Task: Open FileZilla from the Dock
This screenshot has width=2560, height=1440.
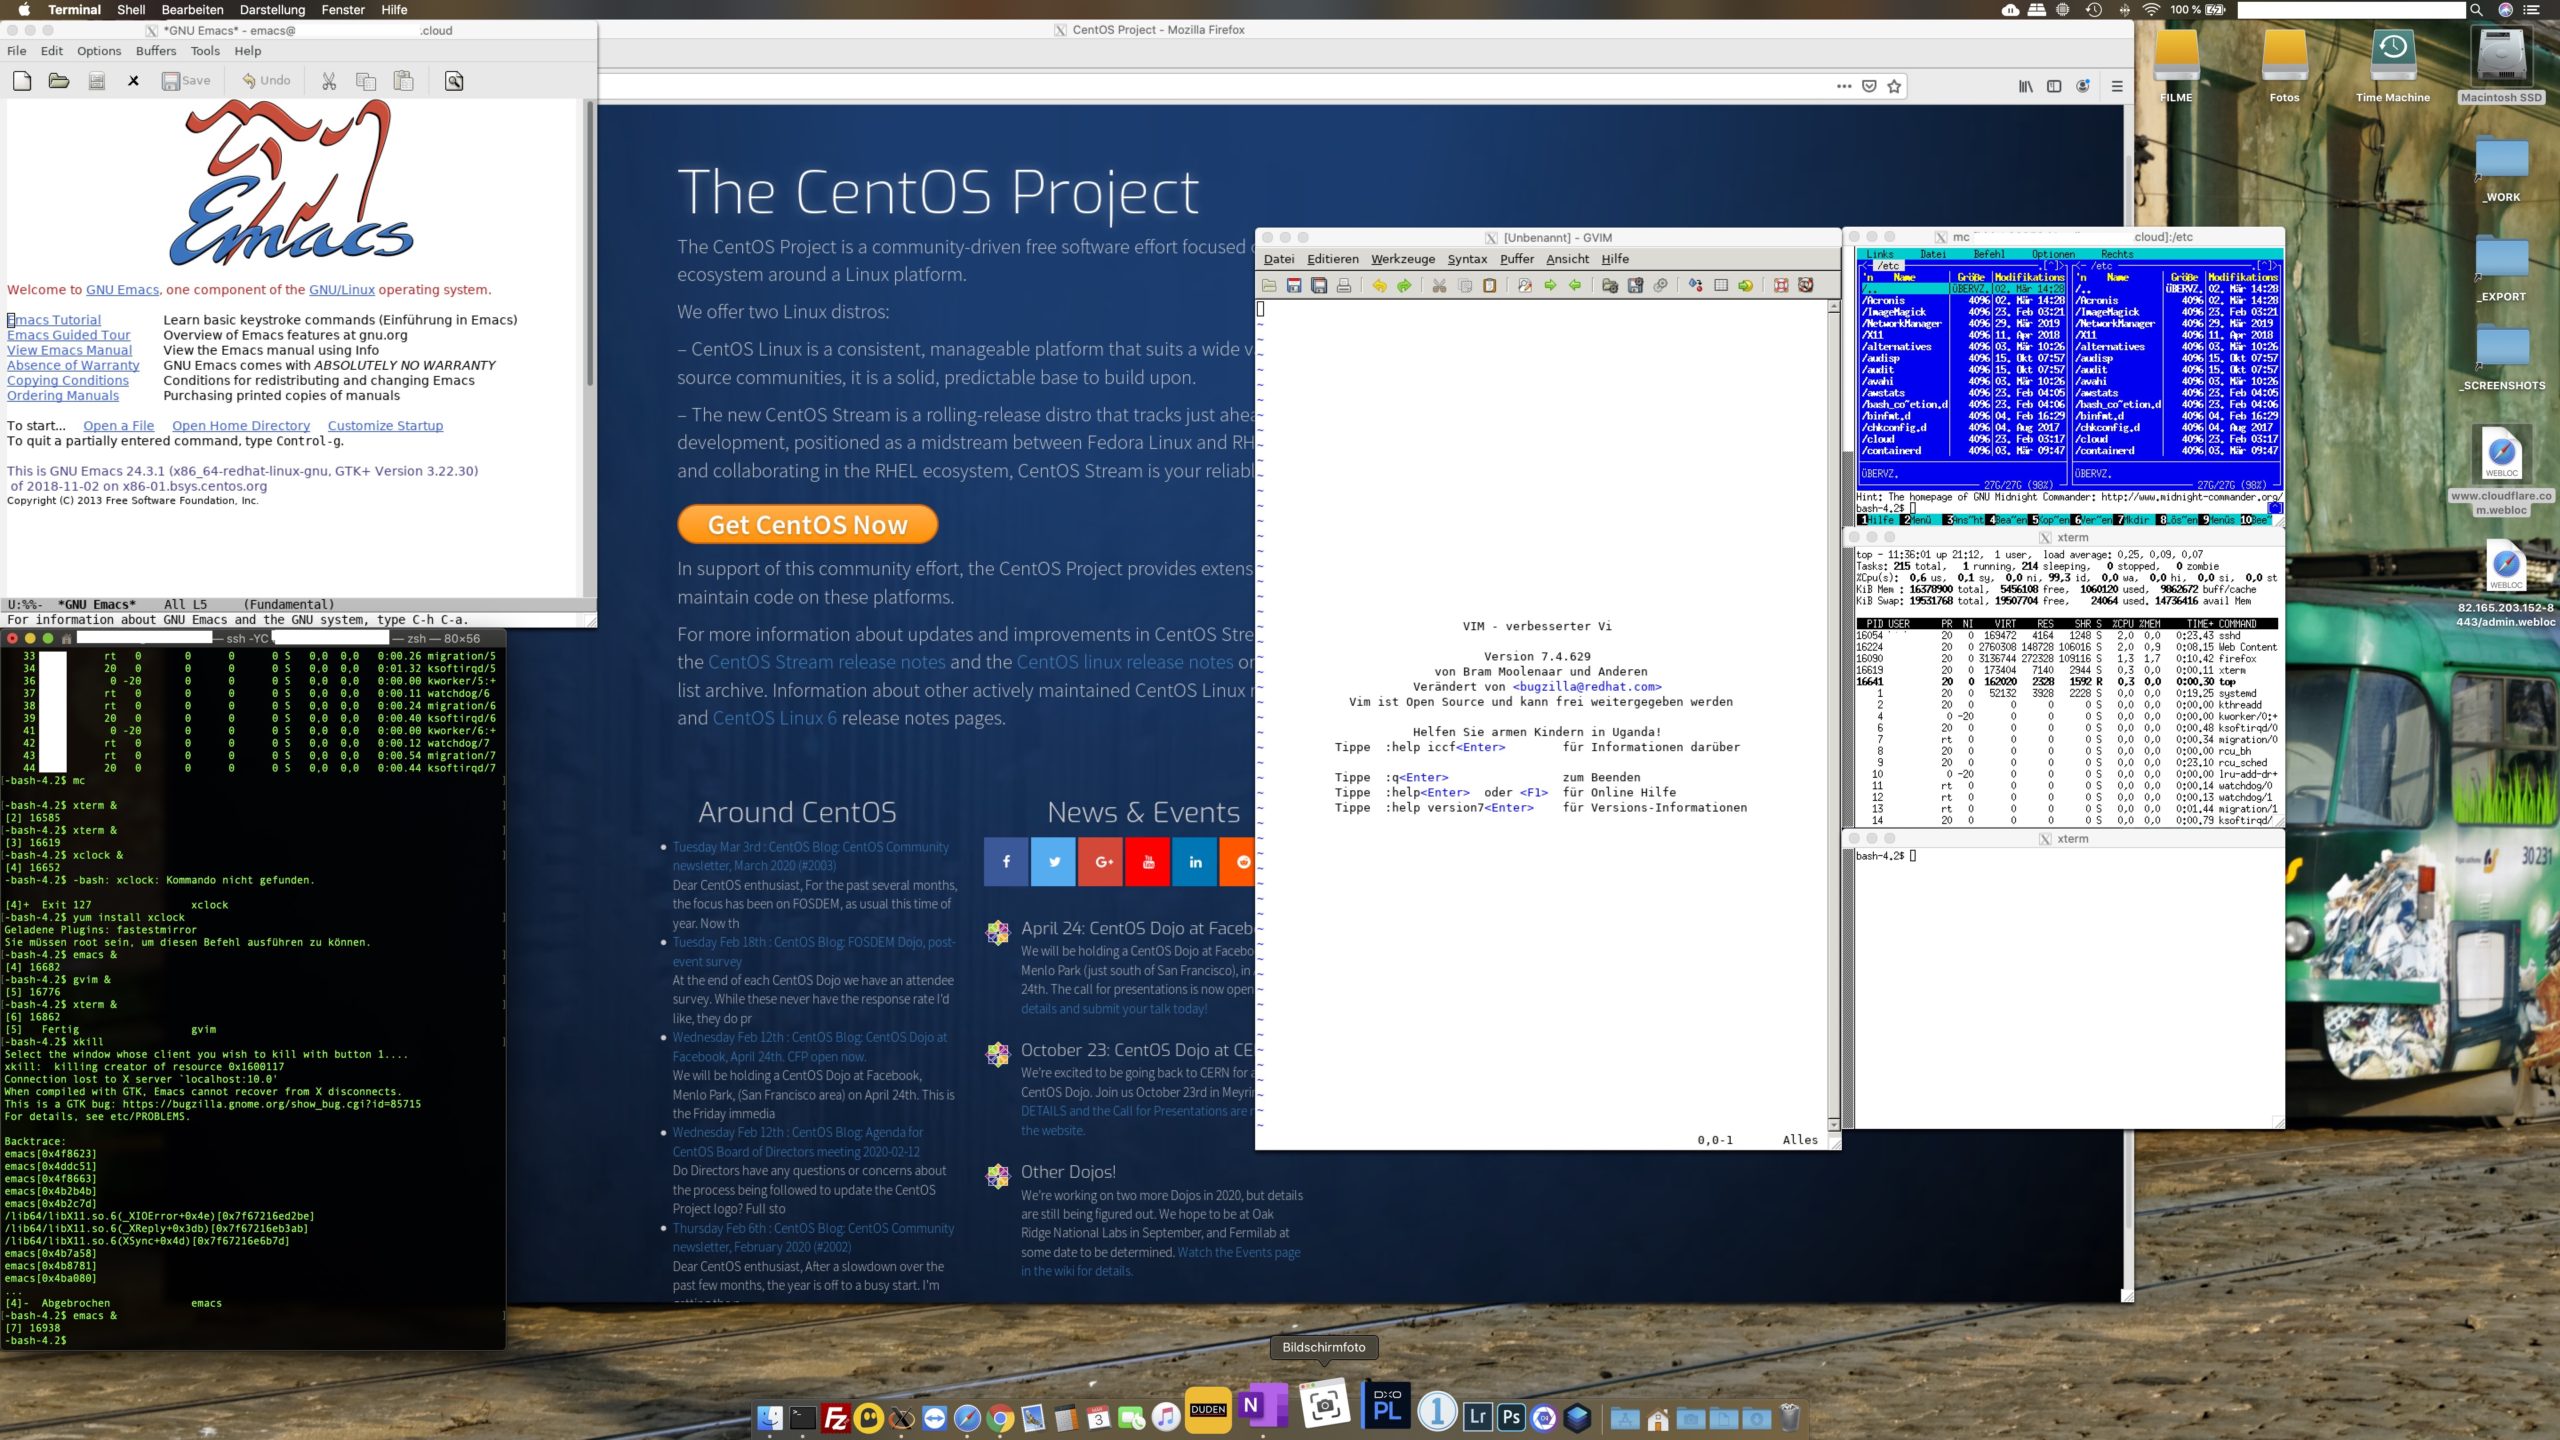Action: pyautogui.click(x=835, y=1417)
